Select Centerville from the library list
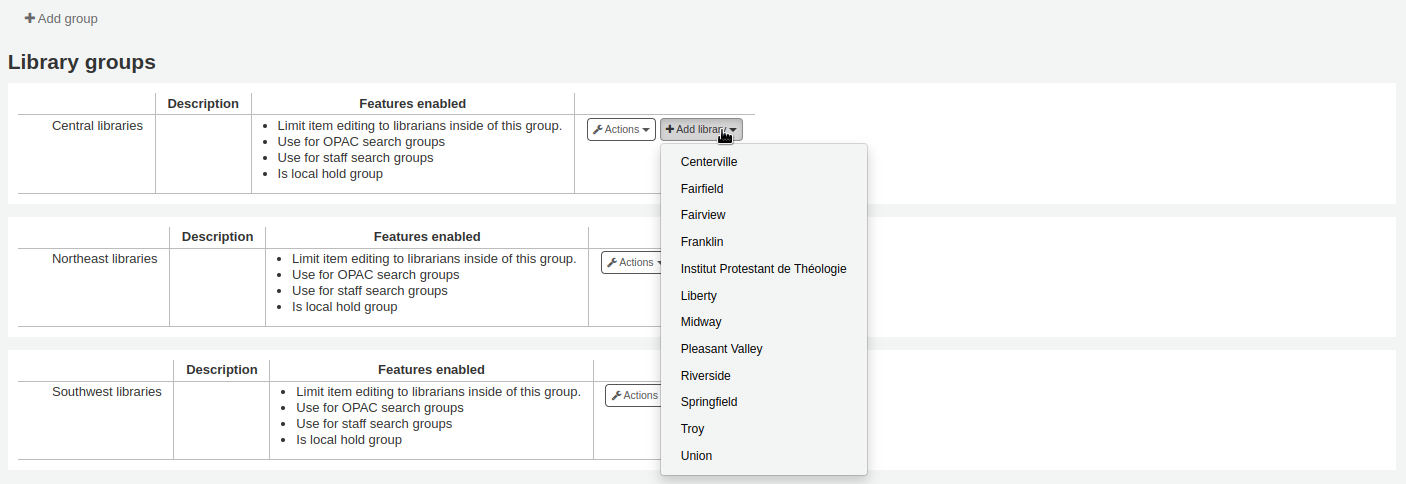 [x=709, y=162]
